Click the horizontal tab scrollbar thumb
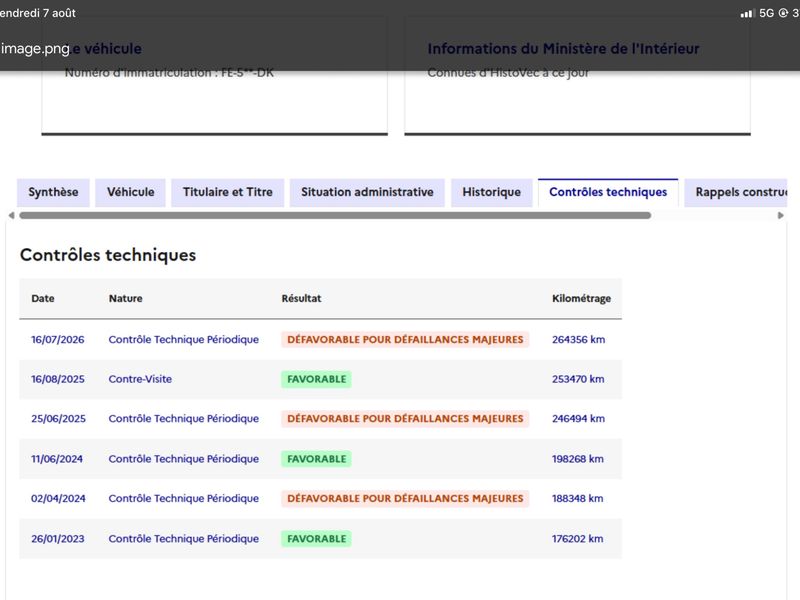This screenshot has height=600, width=800. (x=335, y=215)
